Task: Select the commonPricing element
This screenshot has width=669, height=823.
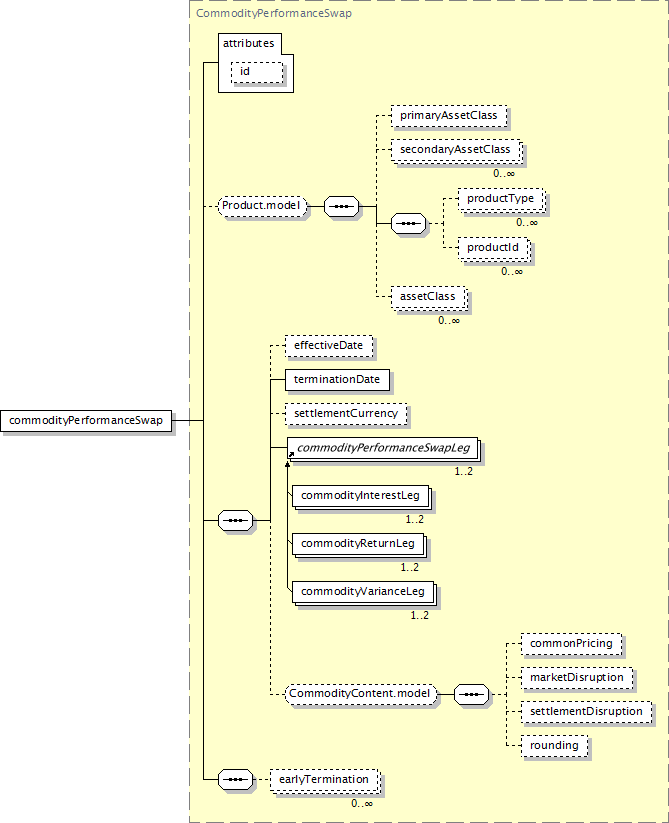Action: pyautogui.click(x=571, y=644)
